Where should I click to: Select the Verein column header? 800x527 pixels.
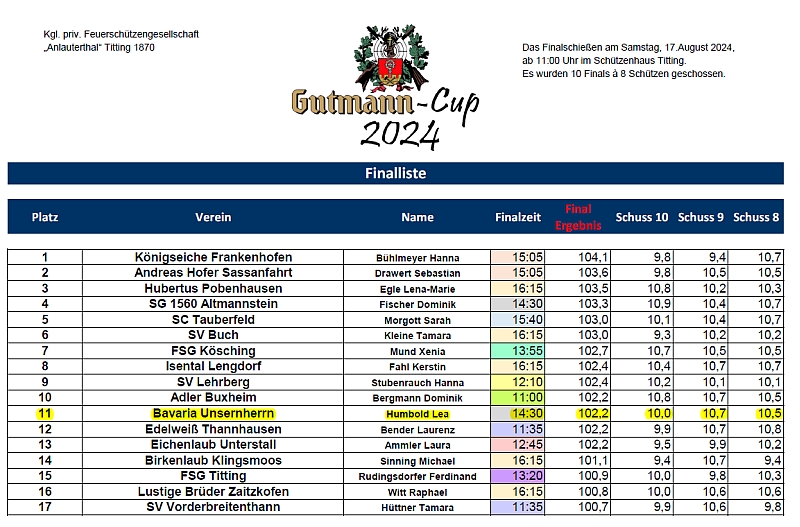point(214,217)
